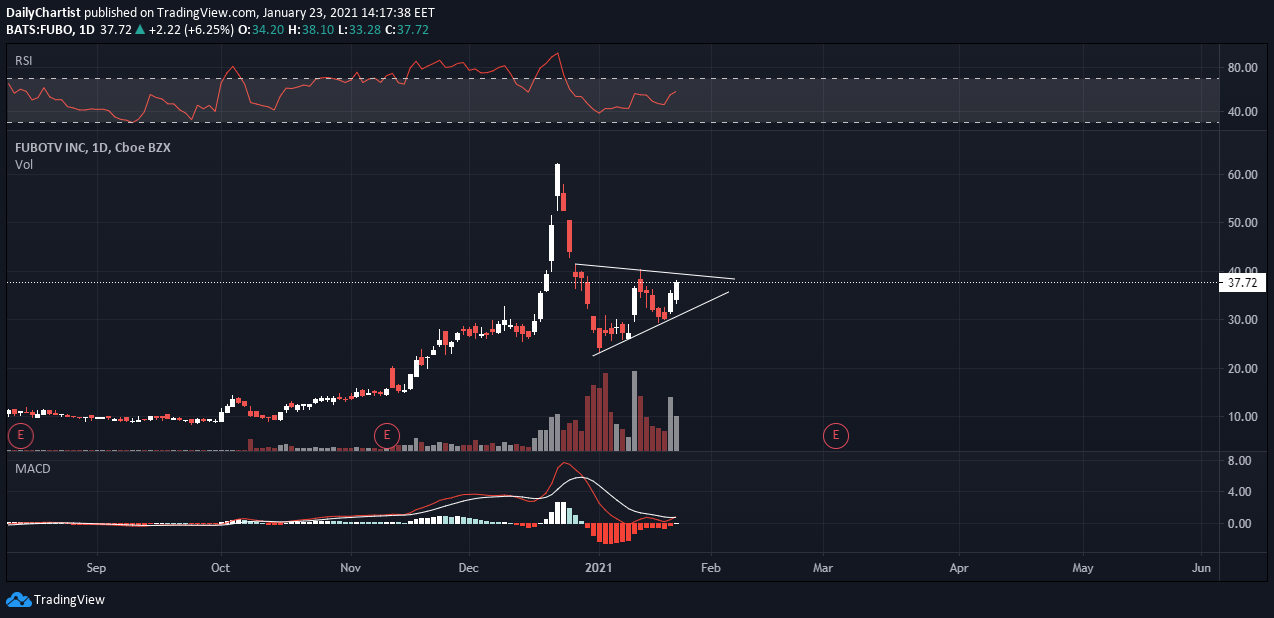Image resolution: width=1274 pixels, height=618 pixels.
Task: Click the 30.00 price axis label
Action: click(1242, 320)
